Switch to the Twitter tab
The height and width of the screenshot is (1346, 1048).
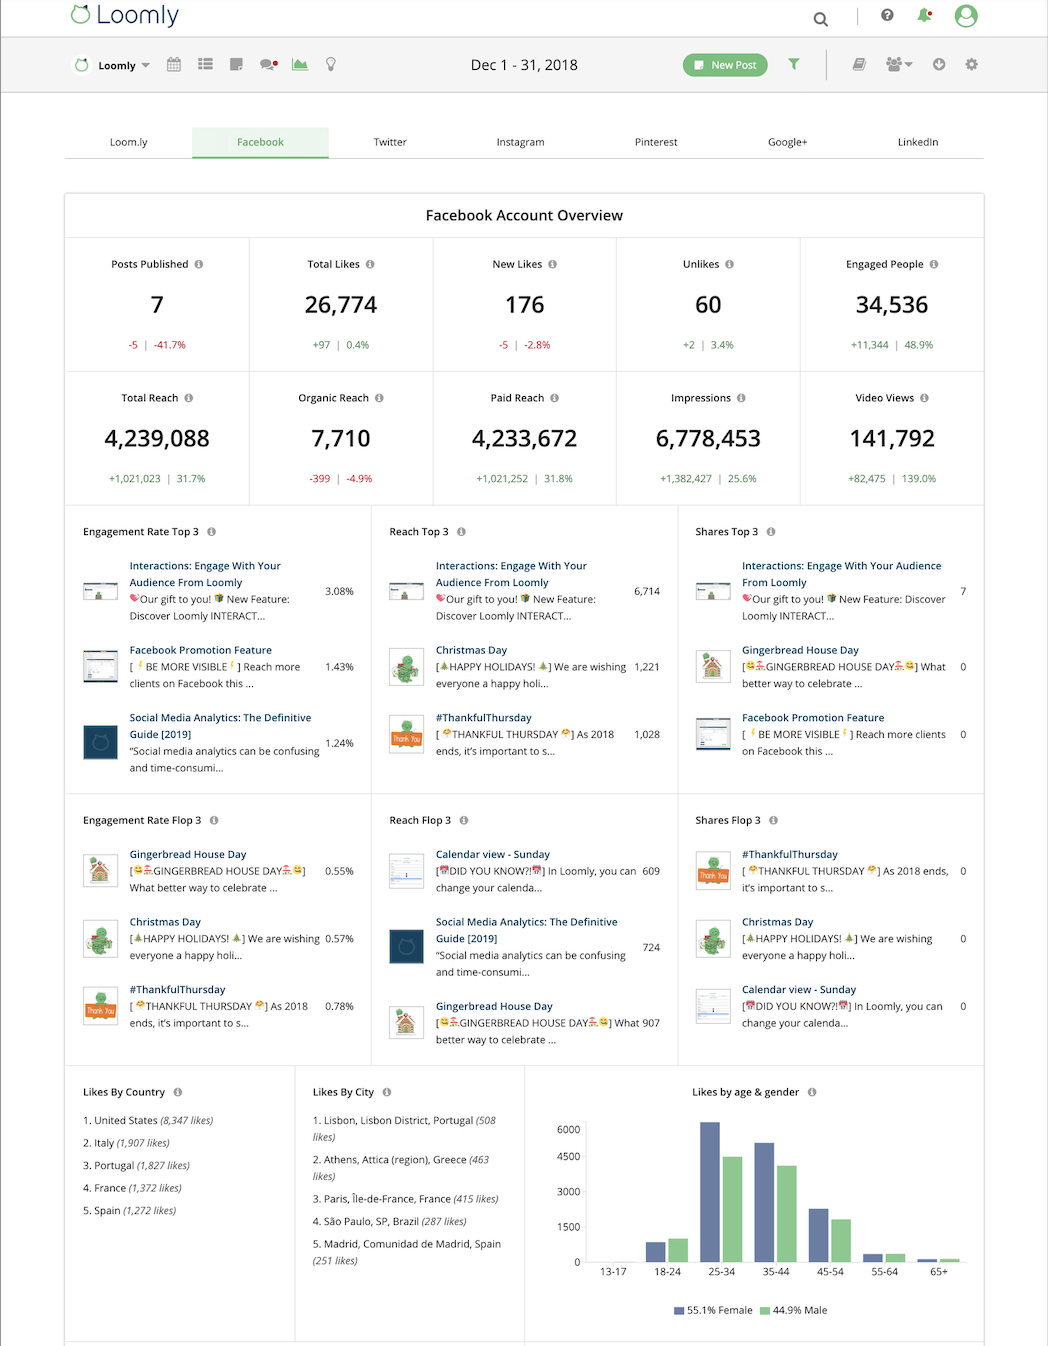pyautogui.click(x=390, y=142)
